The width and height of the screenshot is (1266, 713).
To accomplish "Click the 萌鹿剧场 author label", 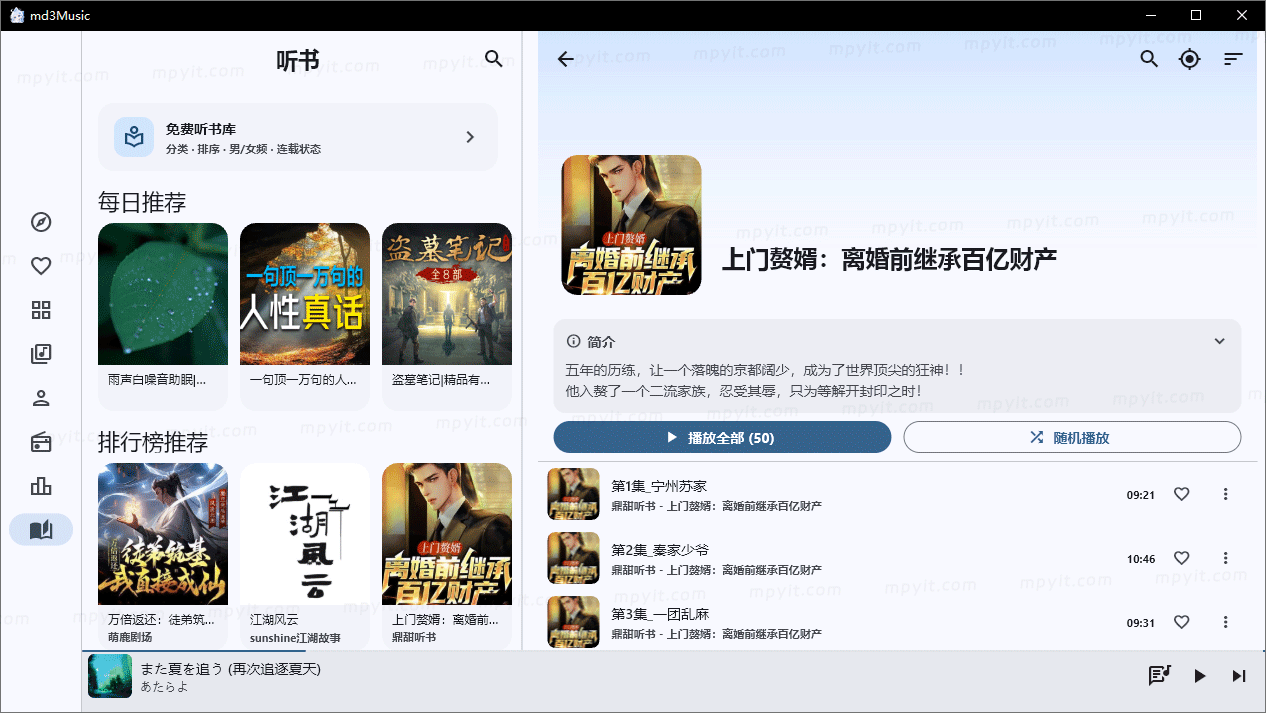I will [130, 637].
